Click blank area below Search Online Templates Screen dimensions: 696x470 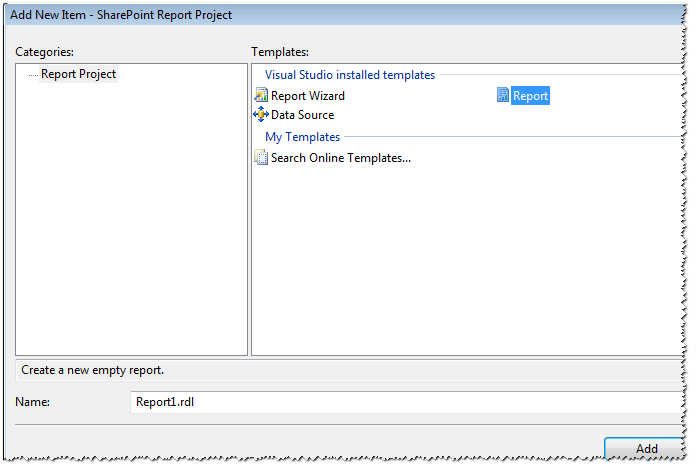[450, 260]
